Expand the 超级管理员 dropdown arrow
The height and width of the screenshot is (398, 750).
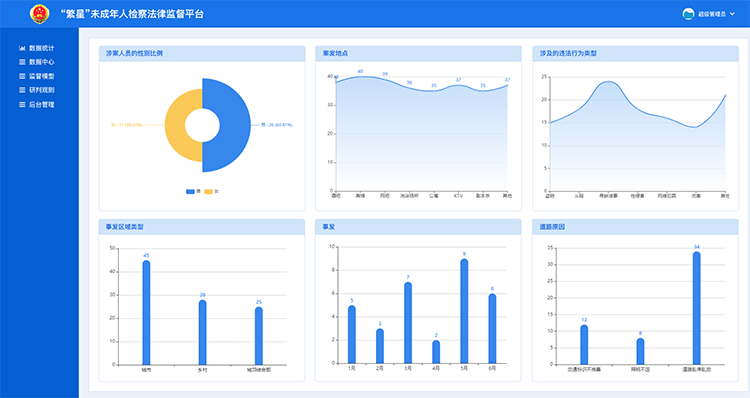pyautogui.click(x=732, y=14)
